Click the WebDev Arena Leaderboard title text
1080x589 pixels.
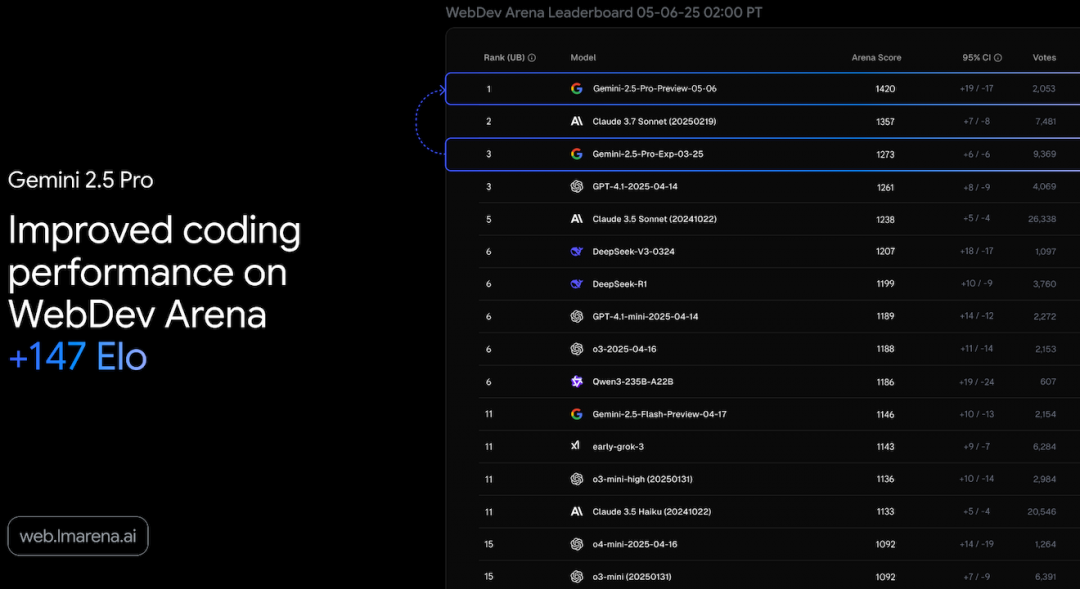[x=604, y=12]
